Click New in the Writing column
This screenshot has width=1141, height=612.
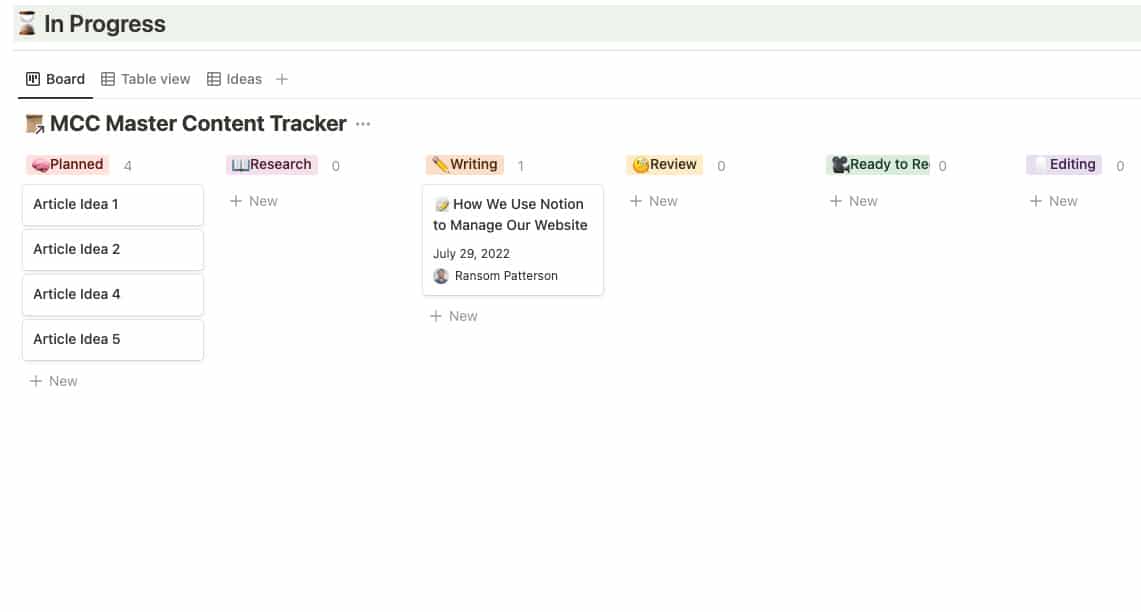(455, 315)
